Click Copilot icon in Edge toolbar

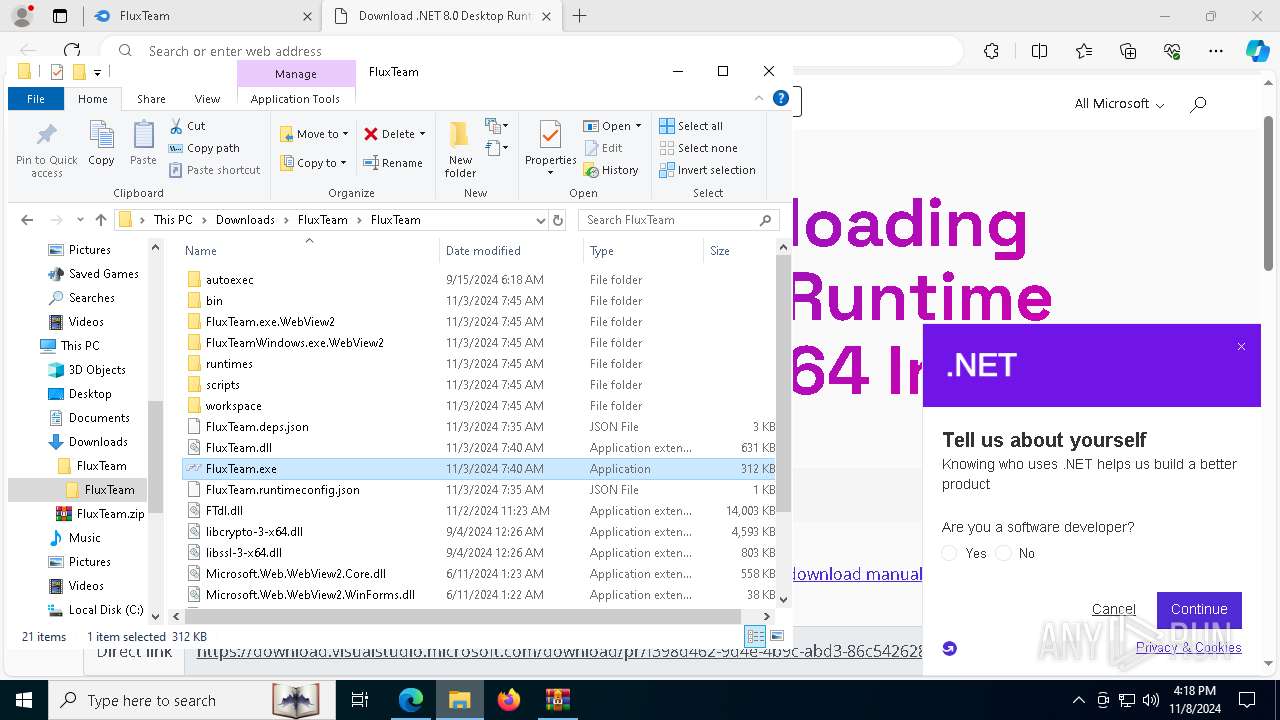(1257, 51)
